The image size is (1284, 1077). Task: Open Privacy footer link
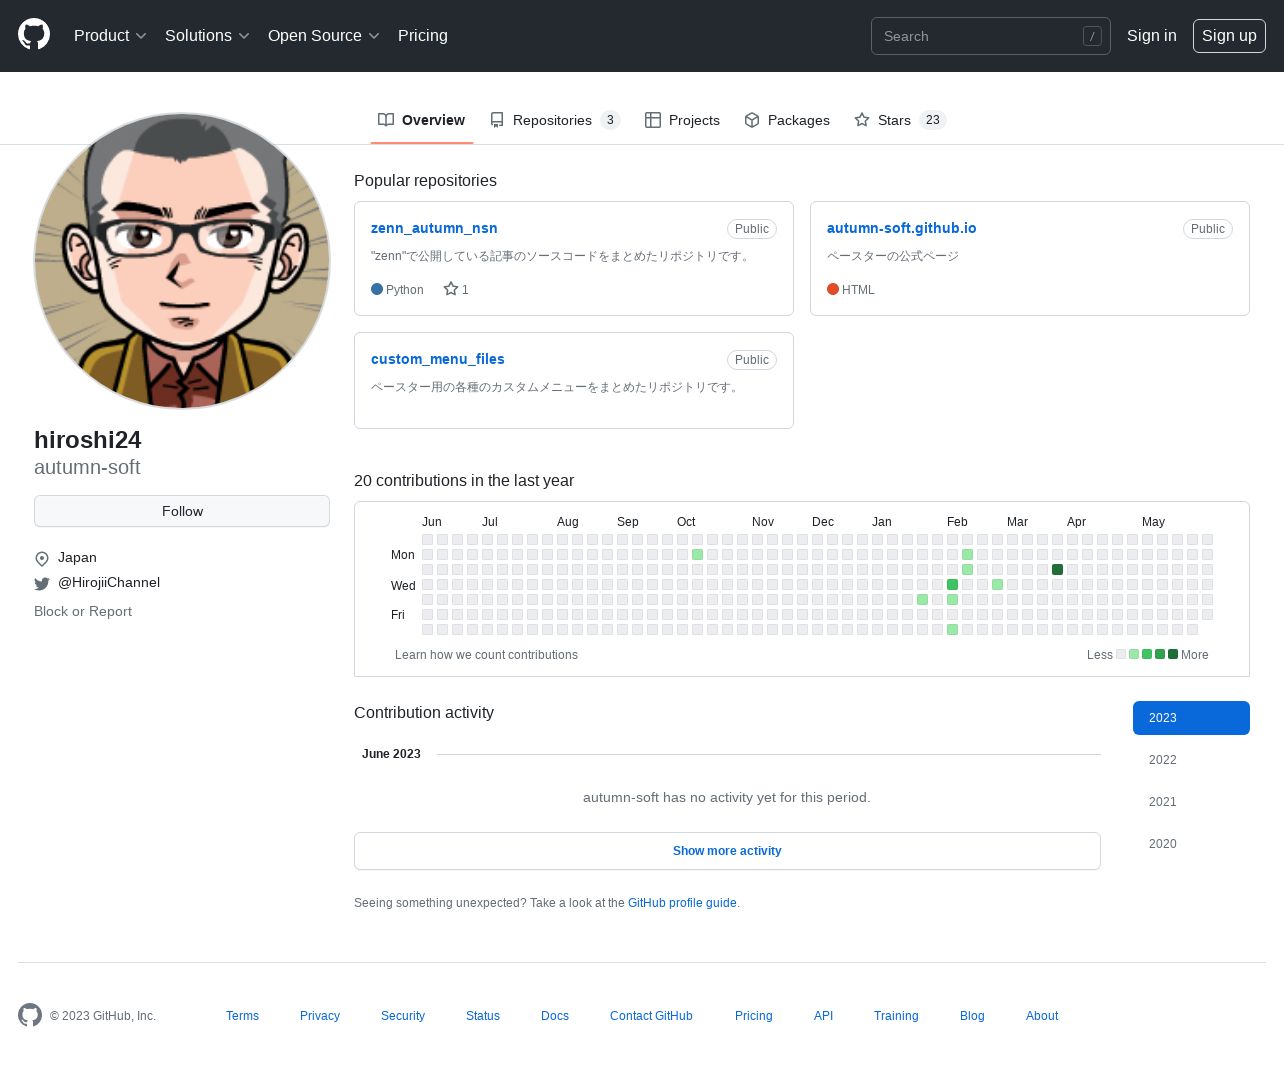[320, 1016]
